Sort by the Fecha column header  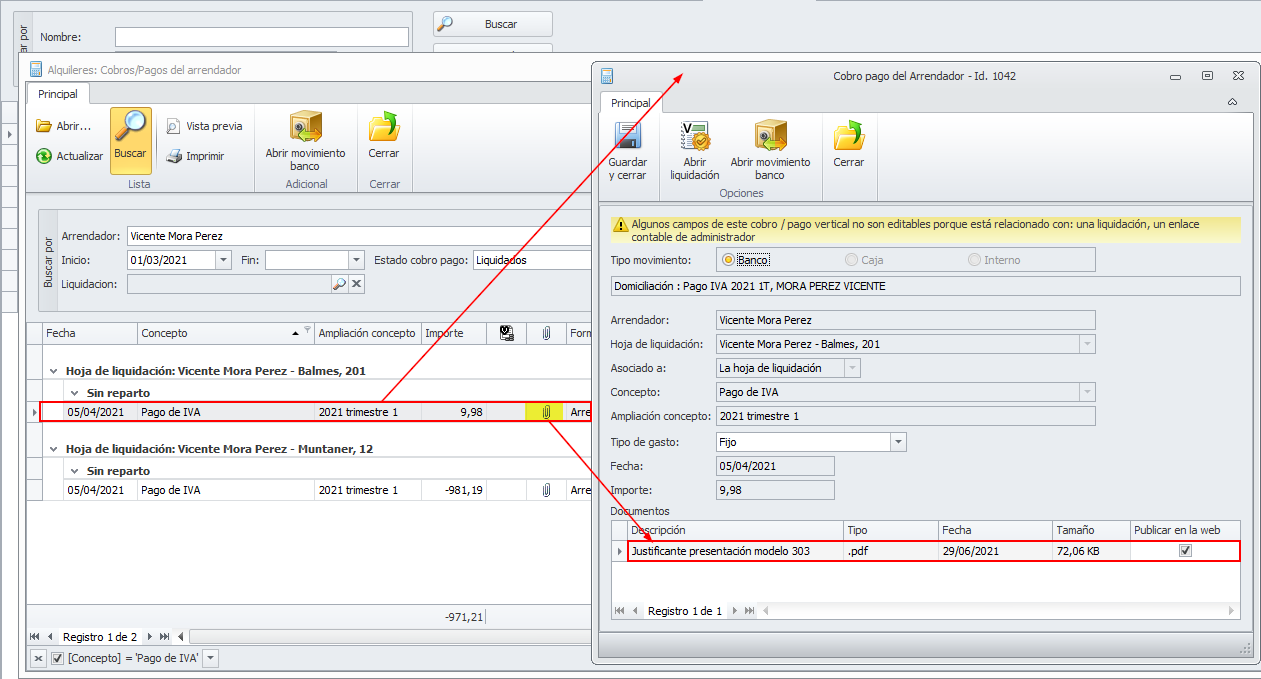[90, 333]
